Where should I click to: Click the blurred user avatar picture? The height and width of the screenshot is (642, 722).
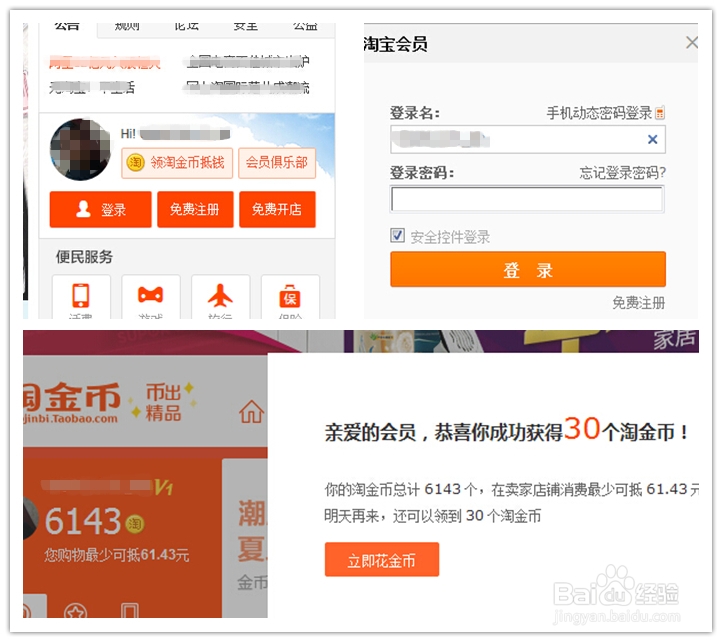(80, 149)
